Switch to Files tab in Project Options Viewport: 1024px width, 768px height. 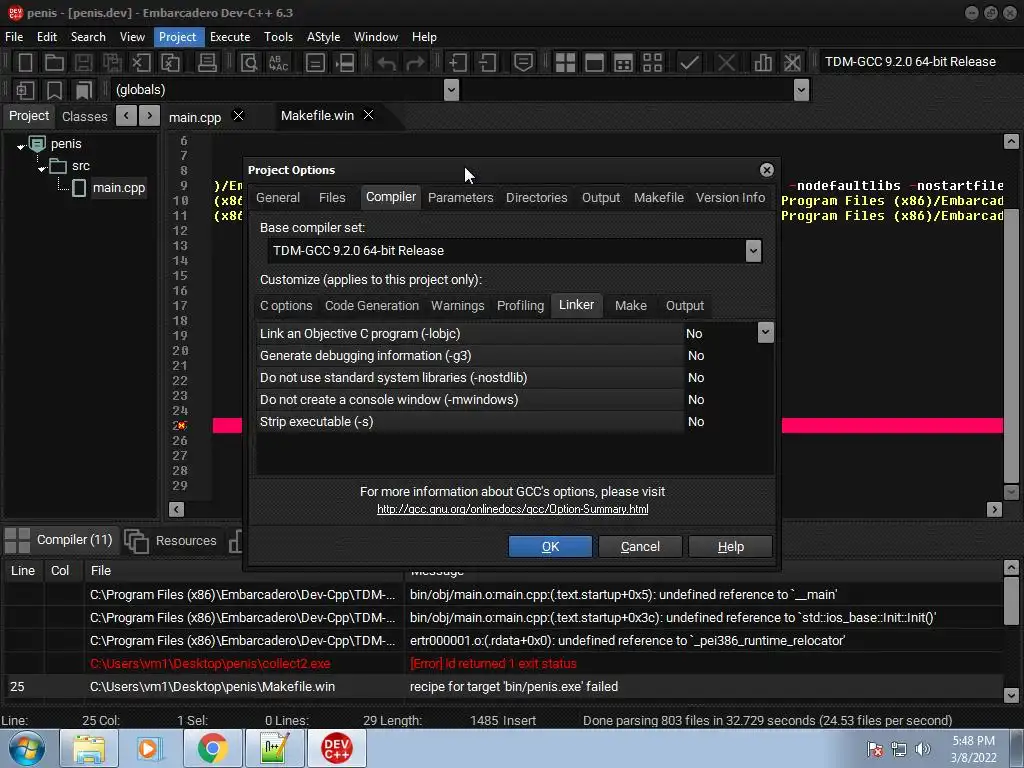332,198
